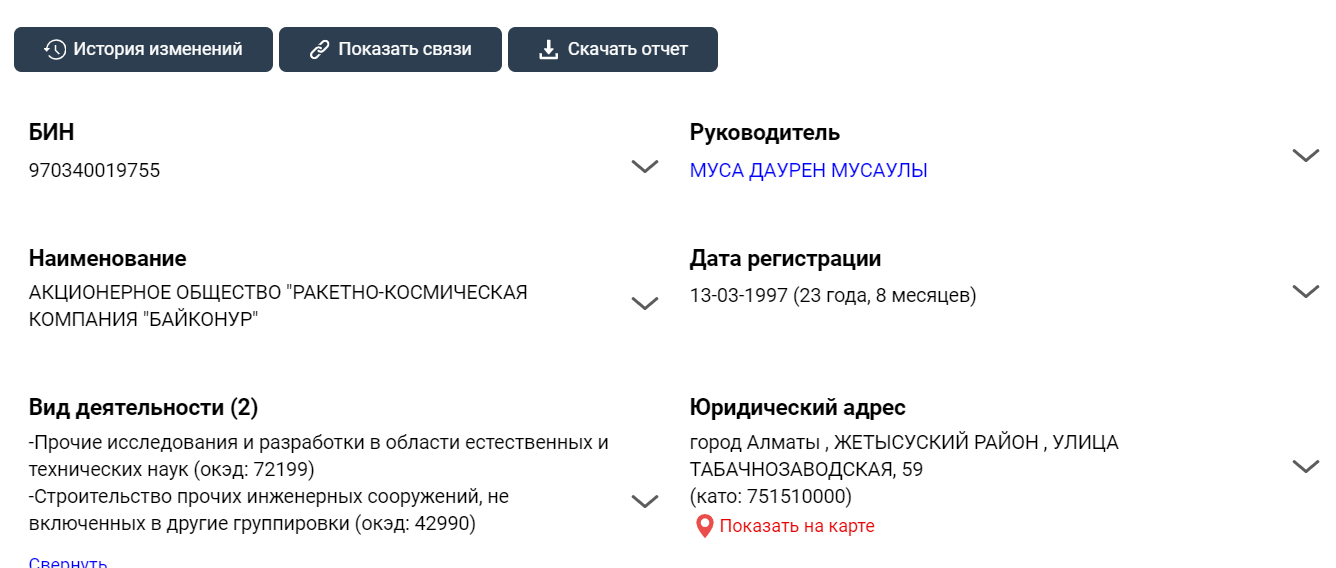The width and height of the screenshot is (1336, 568).
Task: Open История изменений change history
Action: coord(143,49)
